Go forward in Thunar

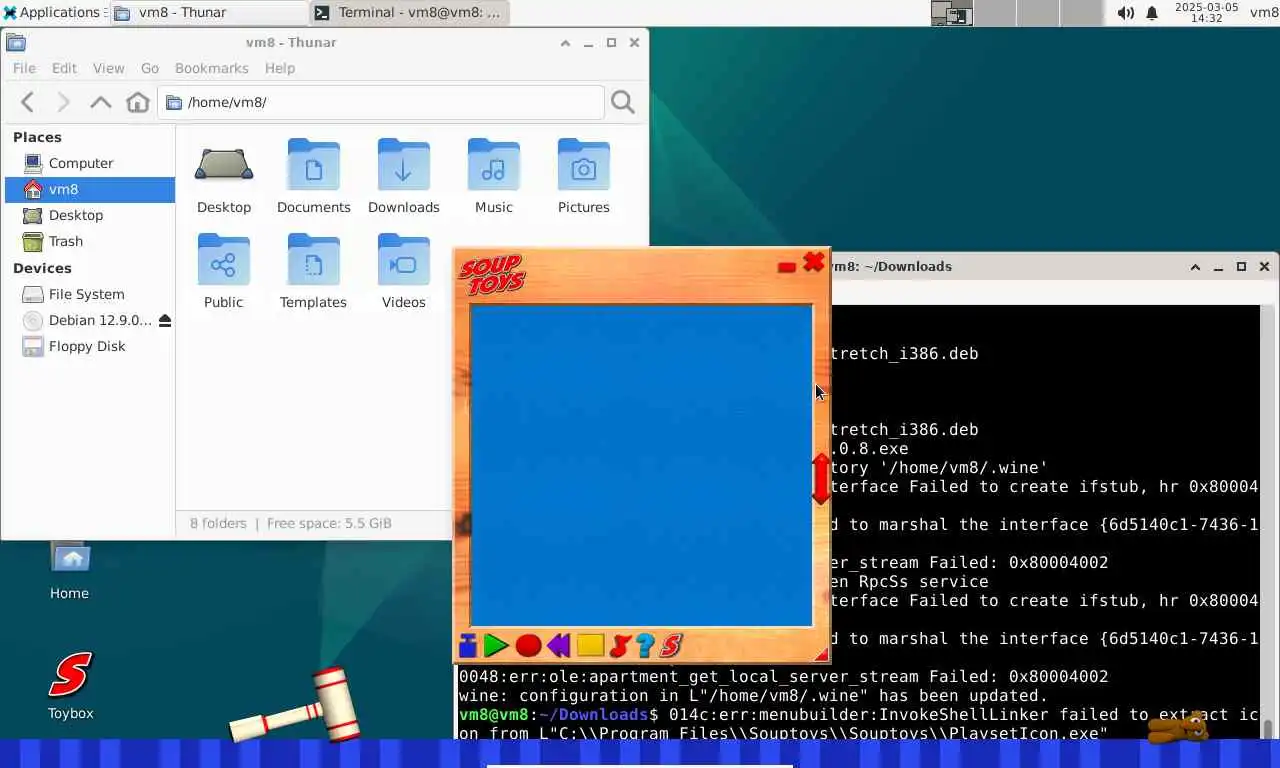click(63, 102)
